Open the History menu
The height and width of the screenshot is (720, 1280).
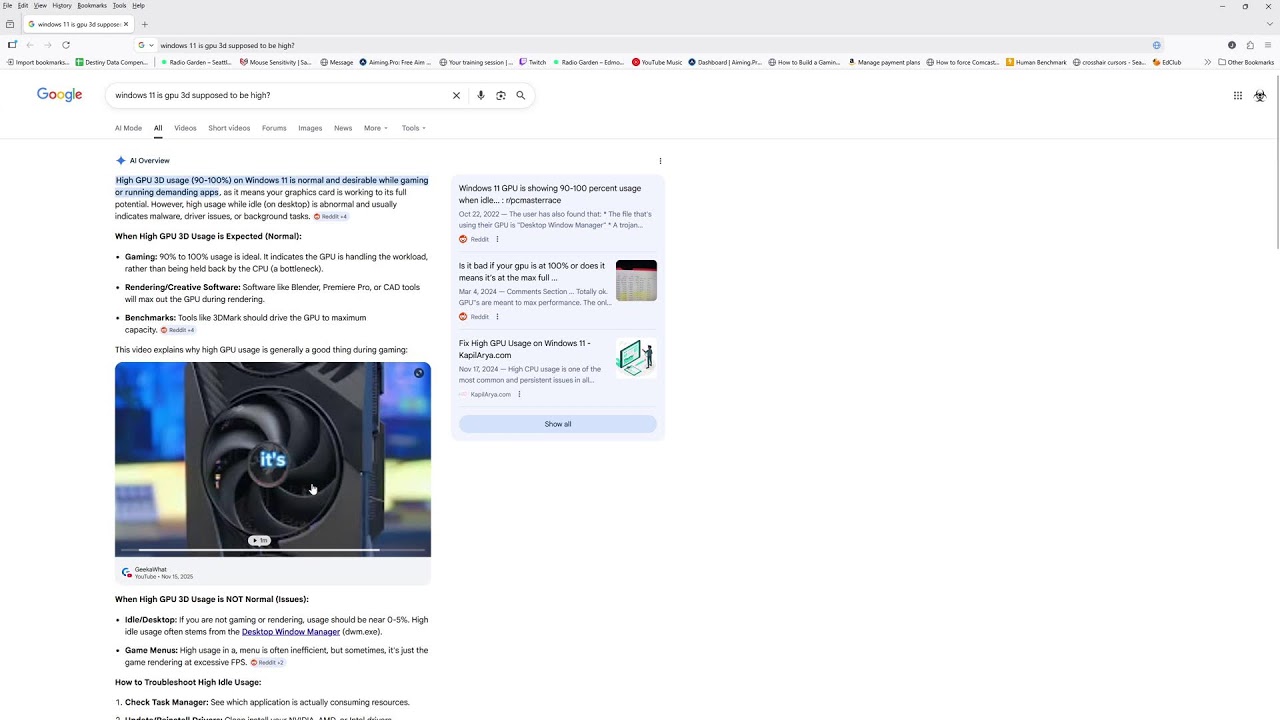point(62,5)
